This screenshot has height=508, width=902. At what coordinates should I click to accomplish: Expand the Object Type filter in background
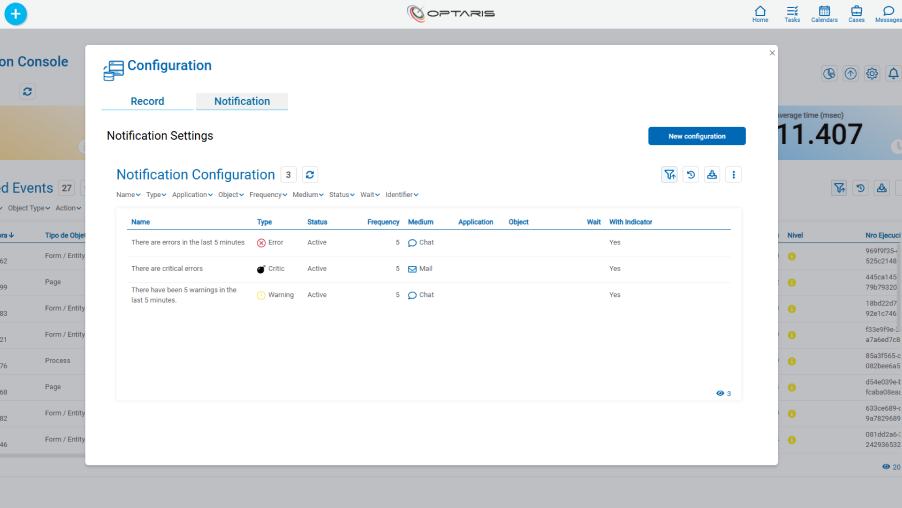(29, 208)
